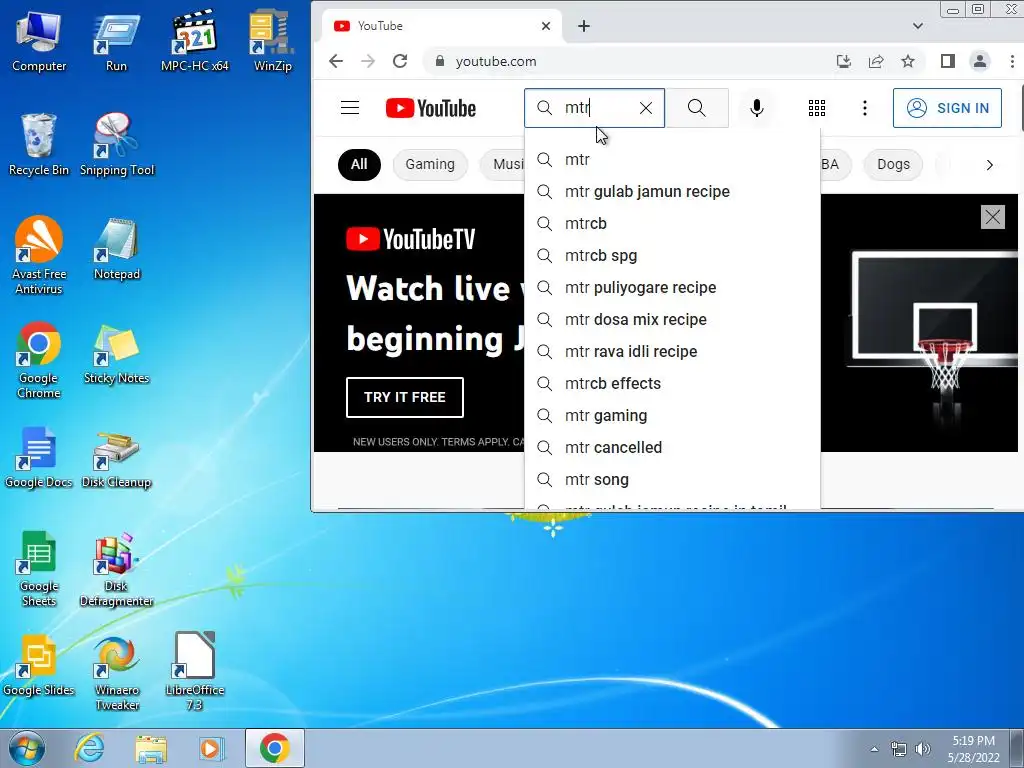Choose suggestion 'mtr dosa mix recipe'
This screenshot has width=1024, height=768.
click(672, 320)
